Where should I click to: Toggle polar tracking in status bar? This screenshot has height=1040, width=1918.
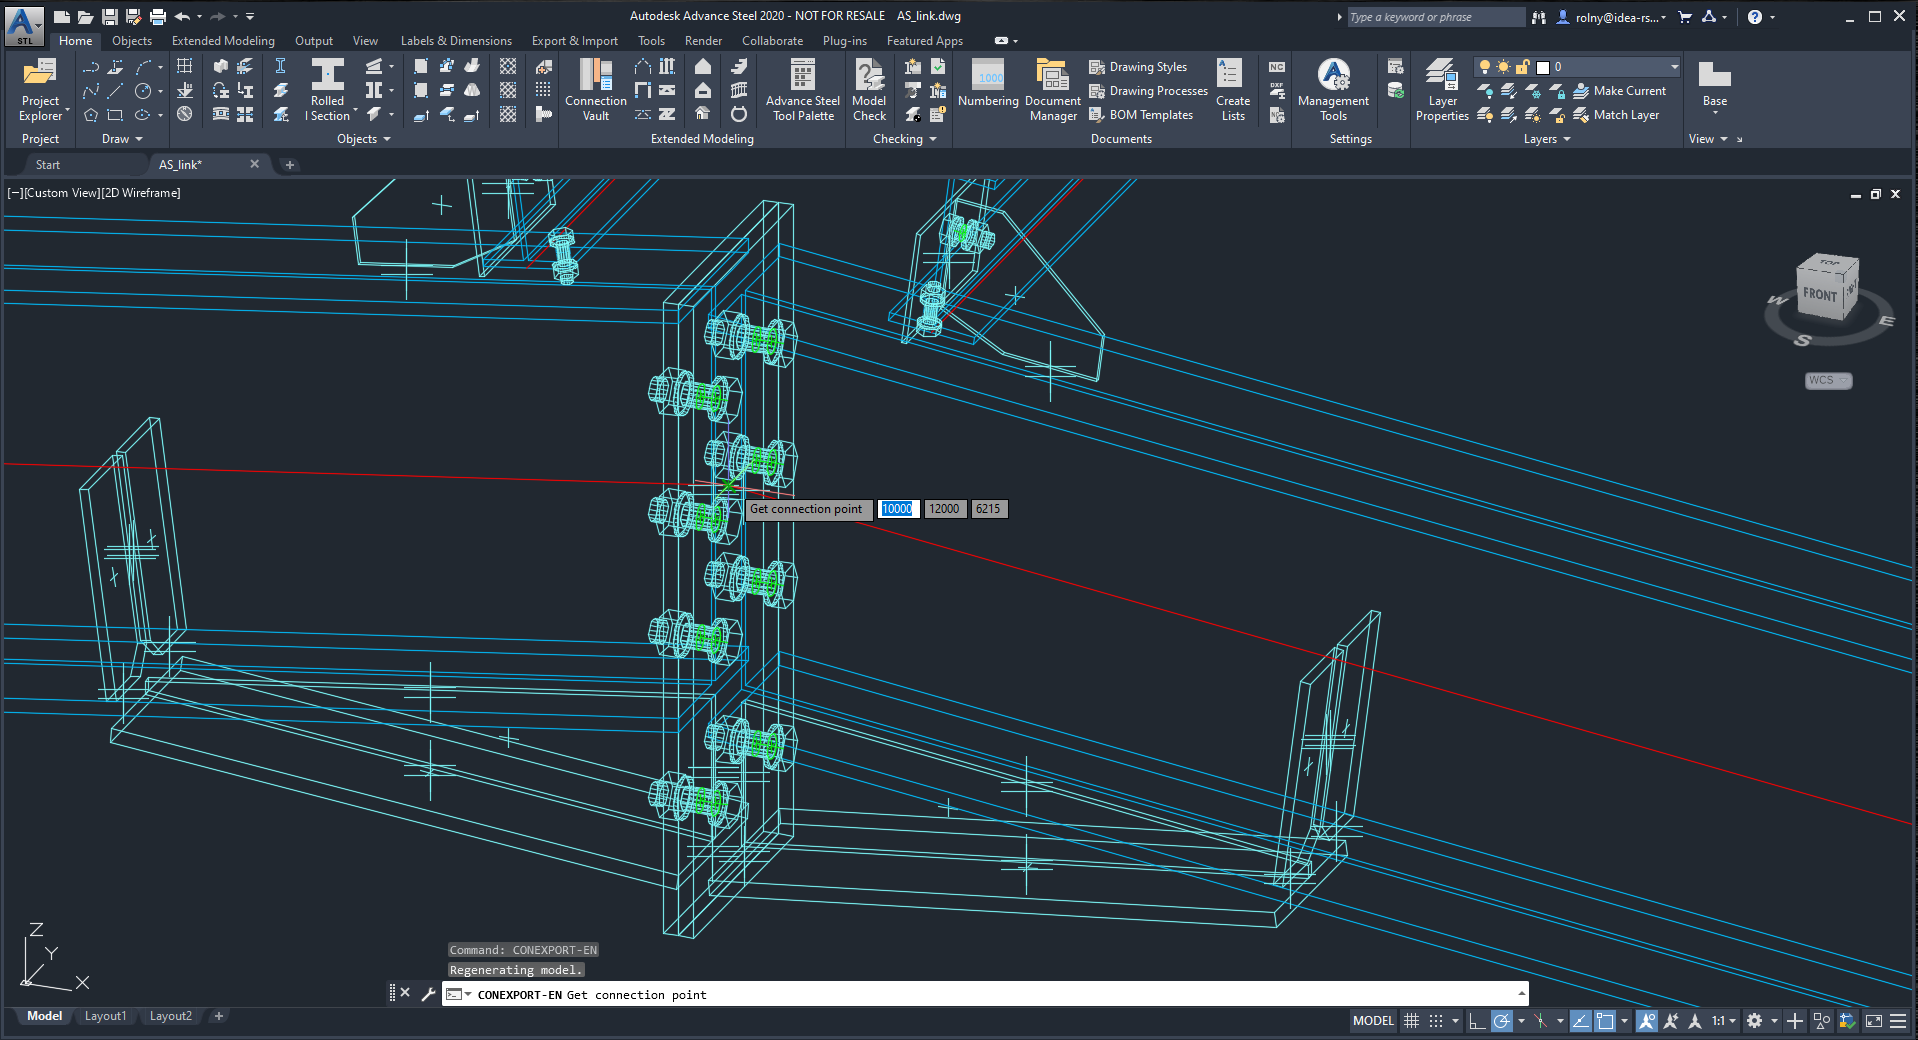tap(1501, 1021)
